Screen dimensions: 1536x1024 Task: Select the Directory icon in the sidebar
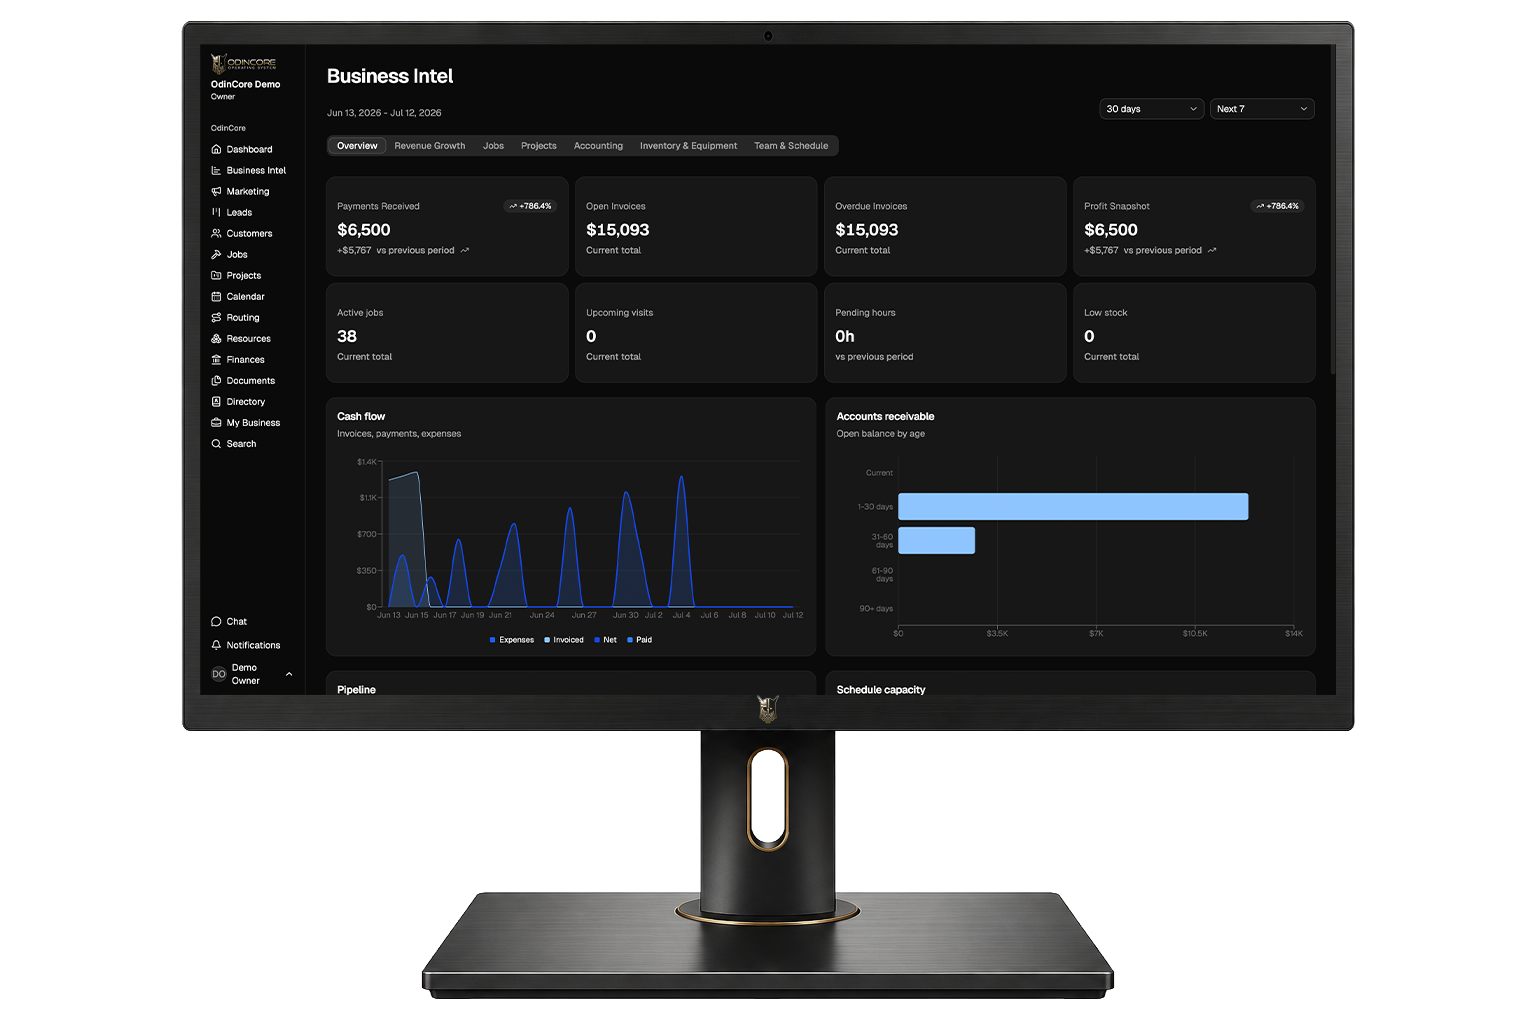tap(216, 401)
